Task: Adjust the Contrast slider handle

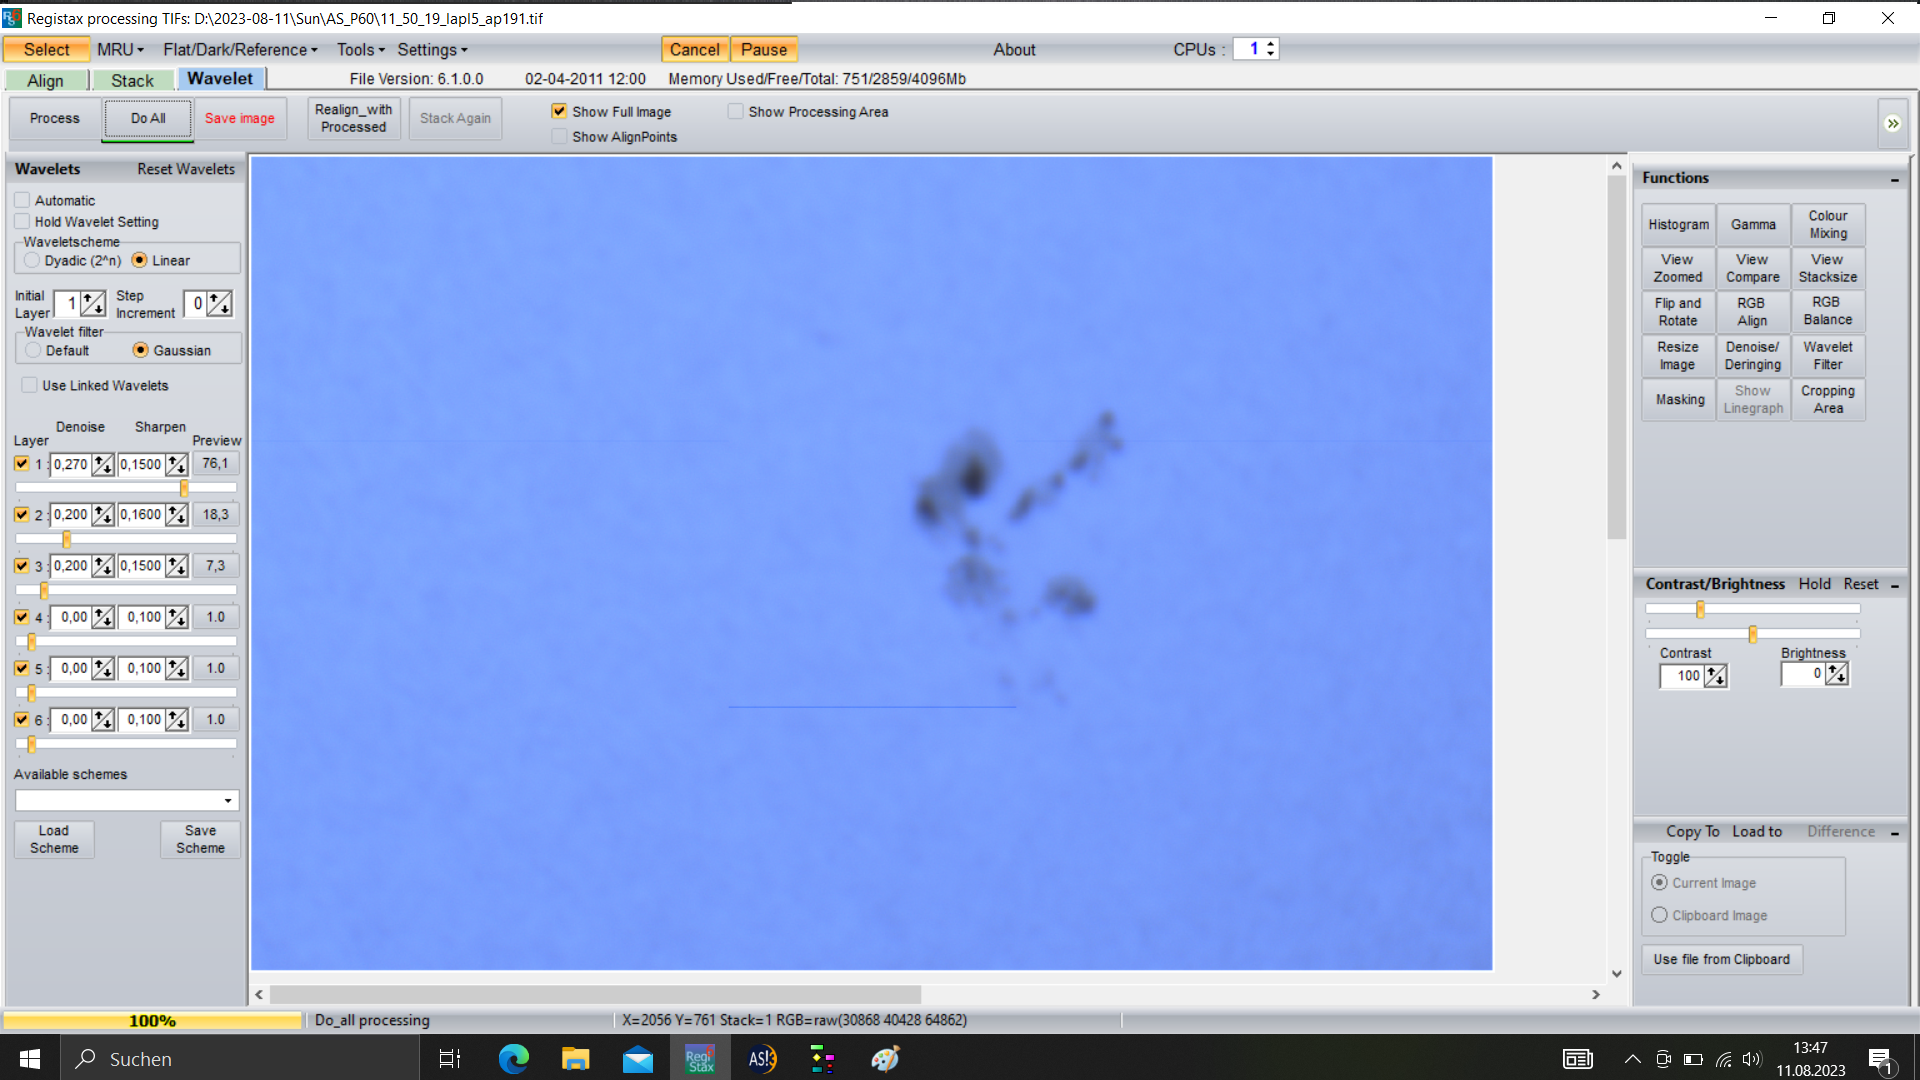Action: (1700, 609)
